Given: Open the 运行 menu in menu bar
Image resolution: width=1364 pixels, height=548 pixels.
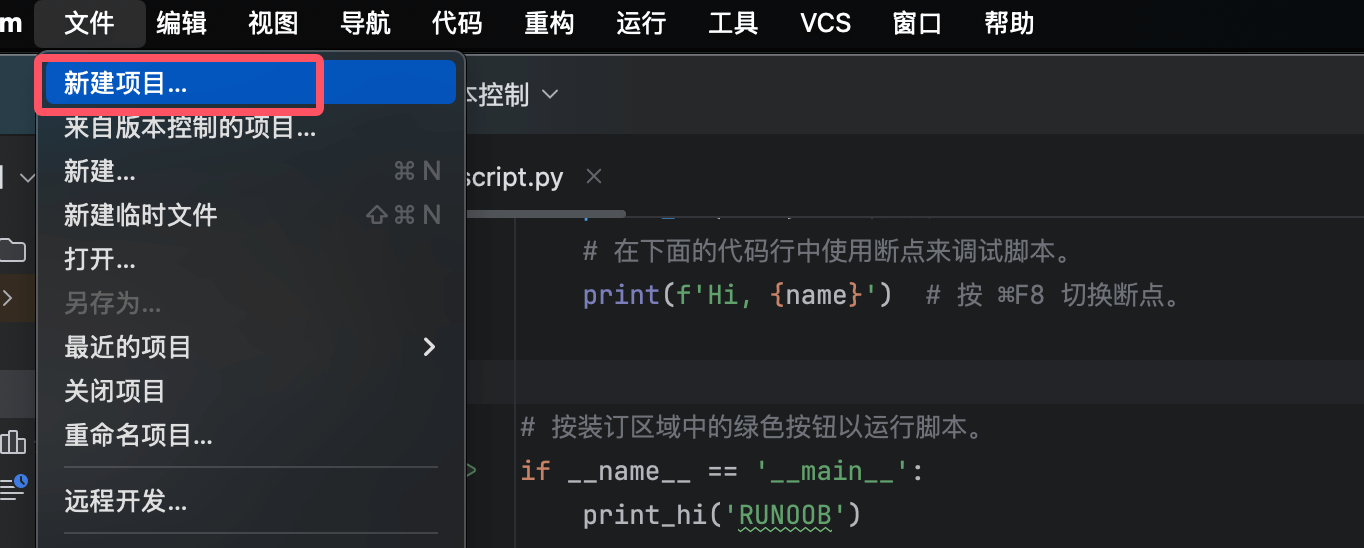Looking at the screenshot, I should pyautogui.click(x=641, y=23).
